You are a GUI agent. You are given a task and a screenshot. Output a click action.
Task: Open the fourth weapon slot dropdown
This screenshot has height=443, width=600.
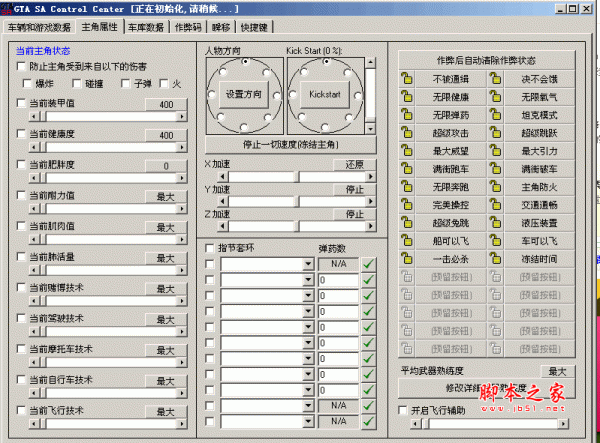coord(308,311)
